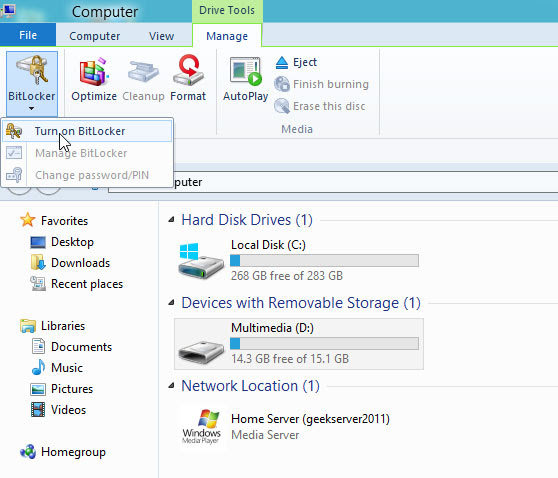Click Network Location (1) header

pos(251,386)
